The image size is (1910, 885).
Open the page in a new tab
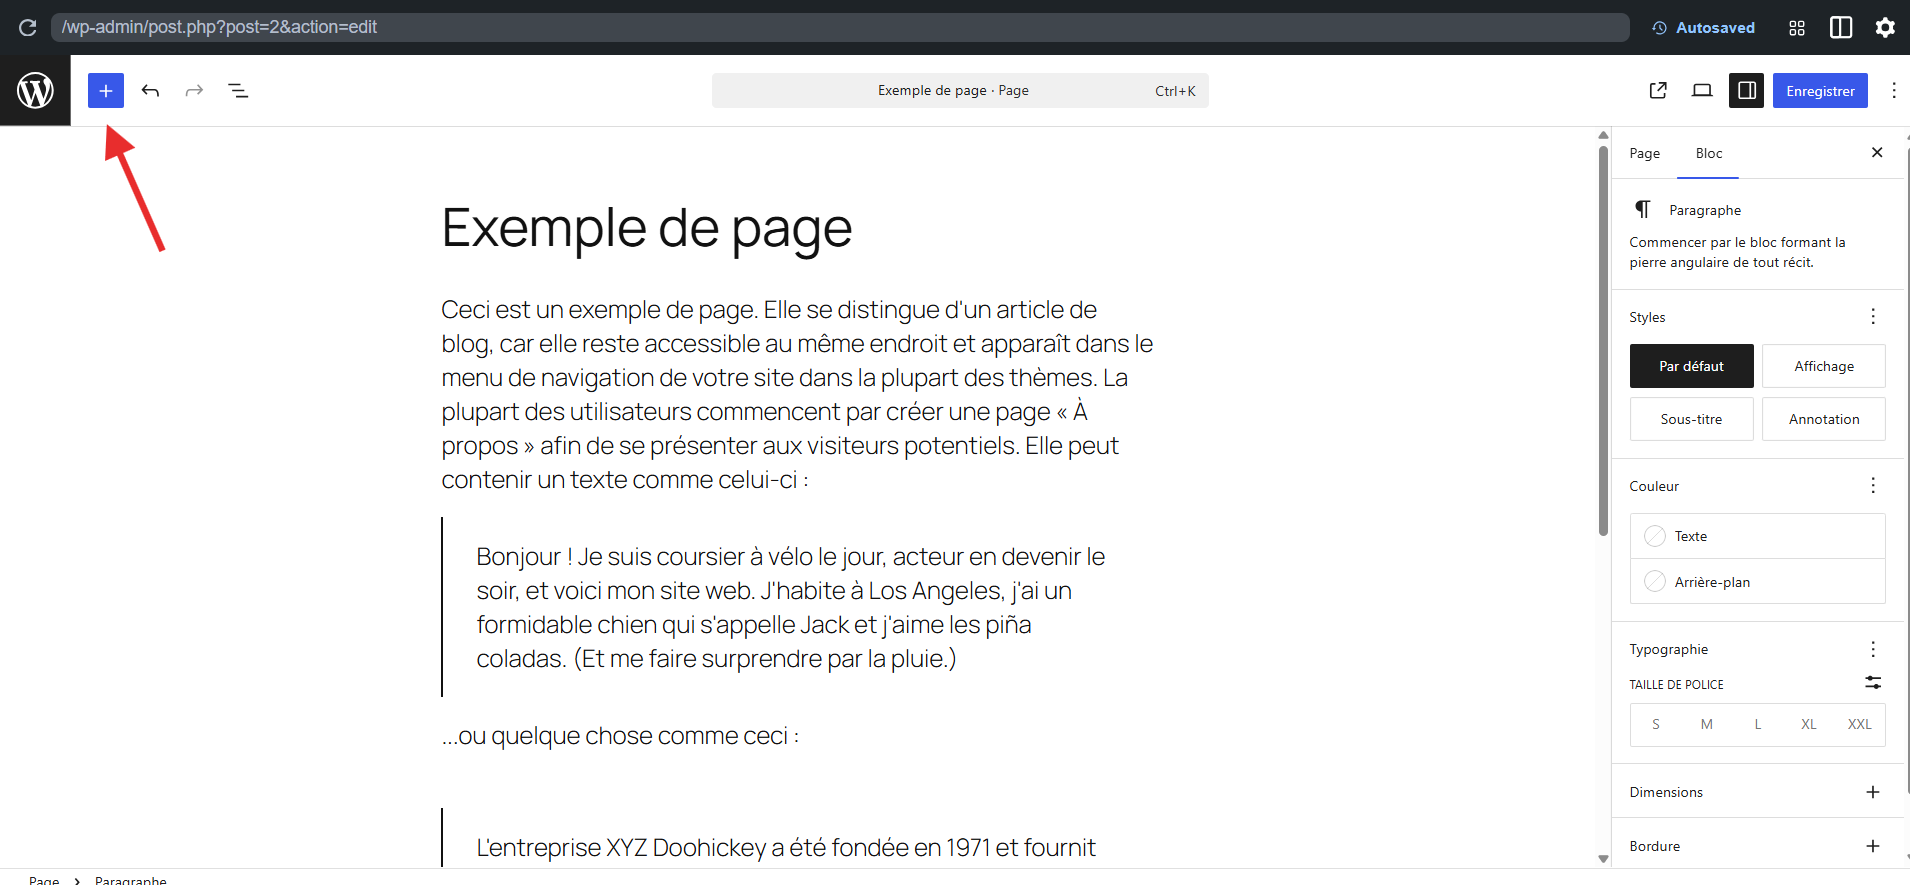(1658, 91)
